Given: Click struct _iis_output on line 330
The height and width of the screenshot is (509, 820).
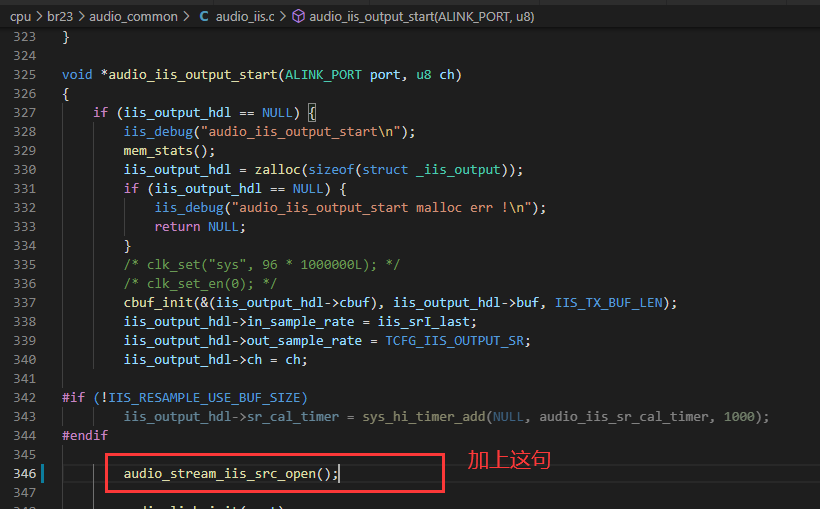Looking at the screenshot, I should click(x=432, y=170).
